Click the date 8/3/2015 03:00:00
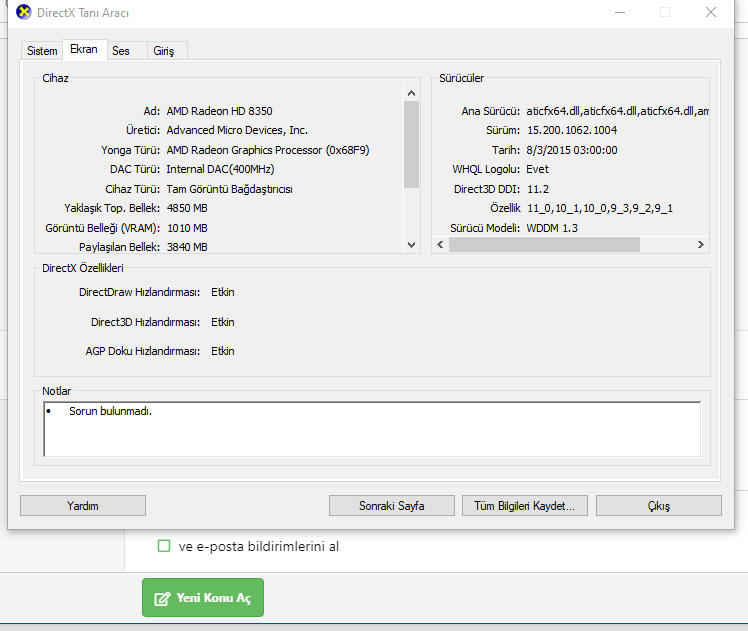 (x=572, y=150)
